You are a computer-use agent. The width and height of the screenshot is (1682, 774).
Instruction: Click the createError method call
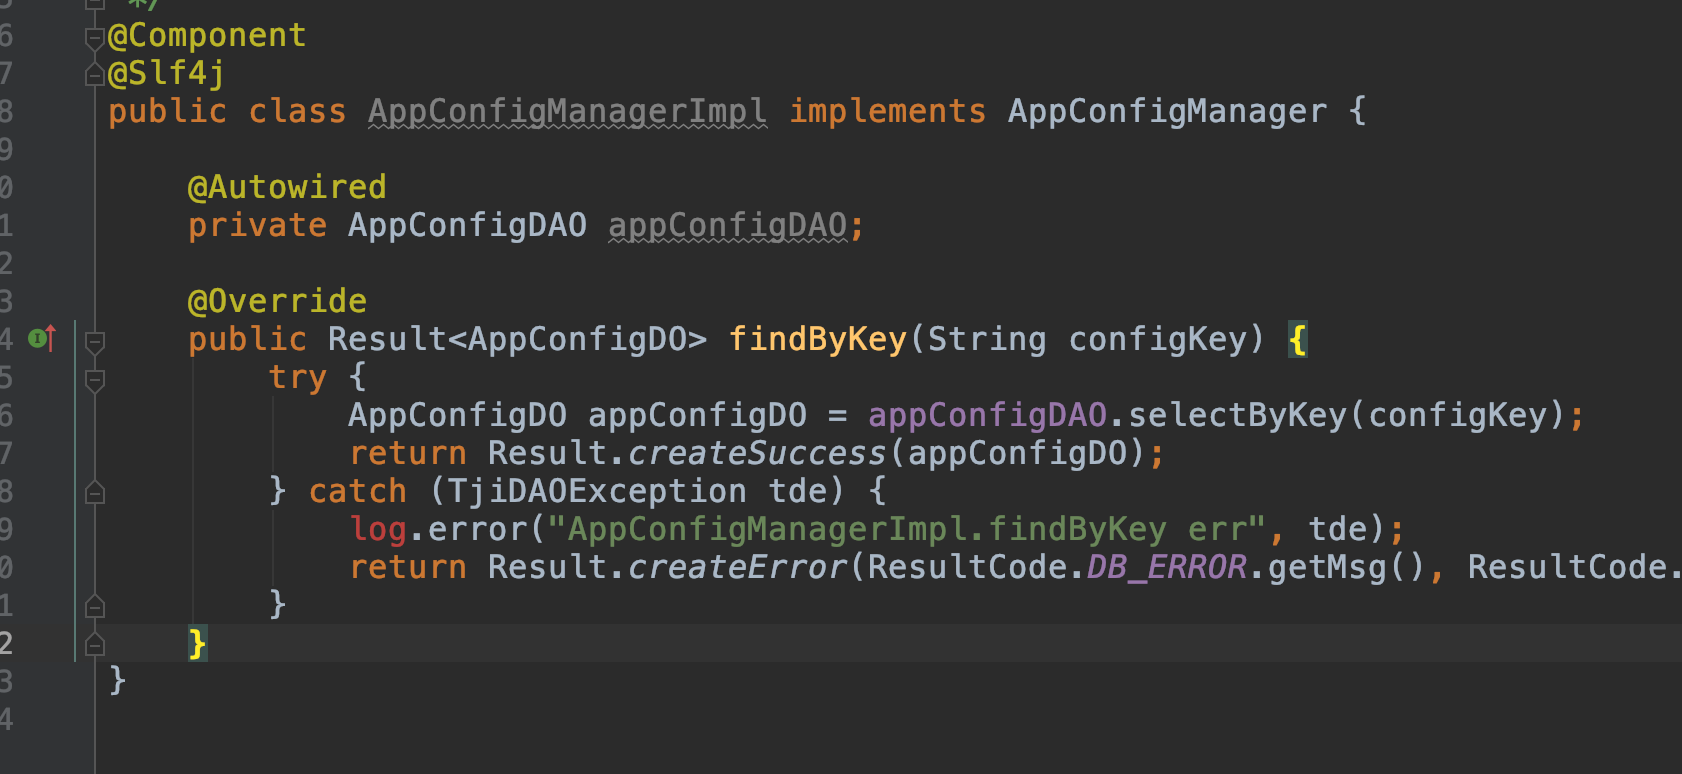coord(737,567)
